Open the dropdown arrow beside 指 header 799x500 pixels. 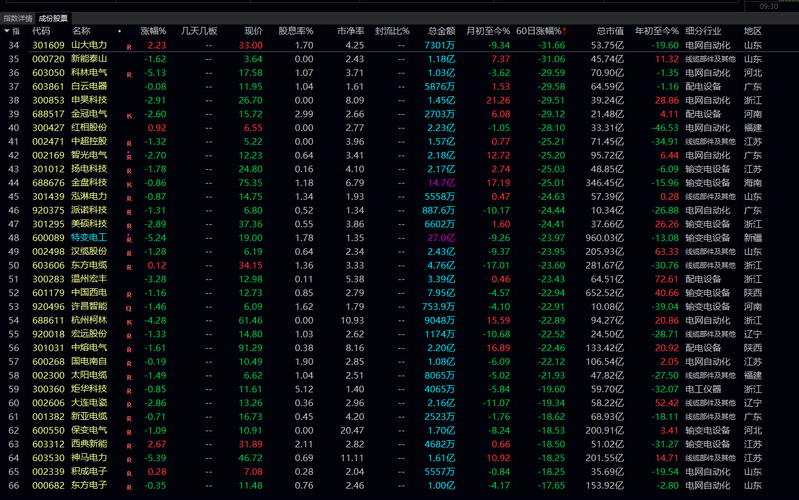(x=7, y=31)
